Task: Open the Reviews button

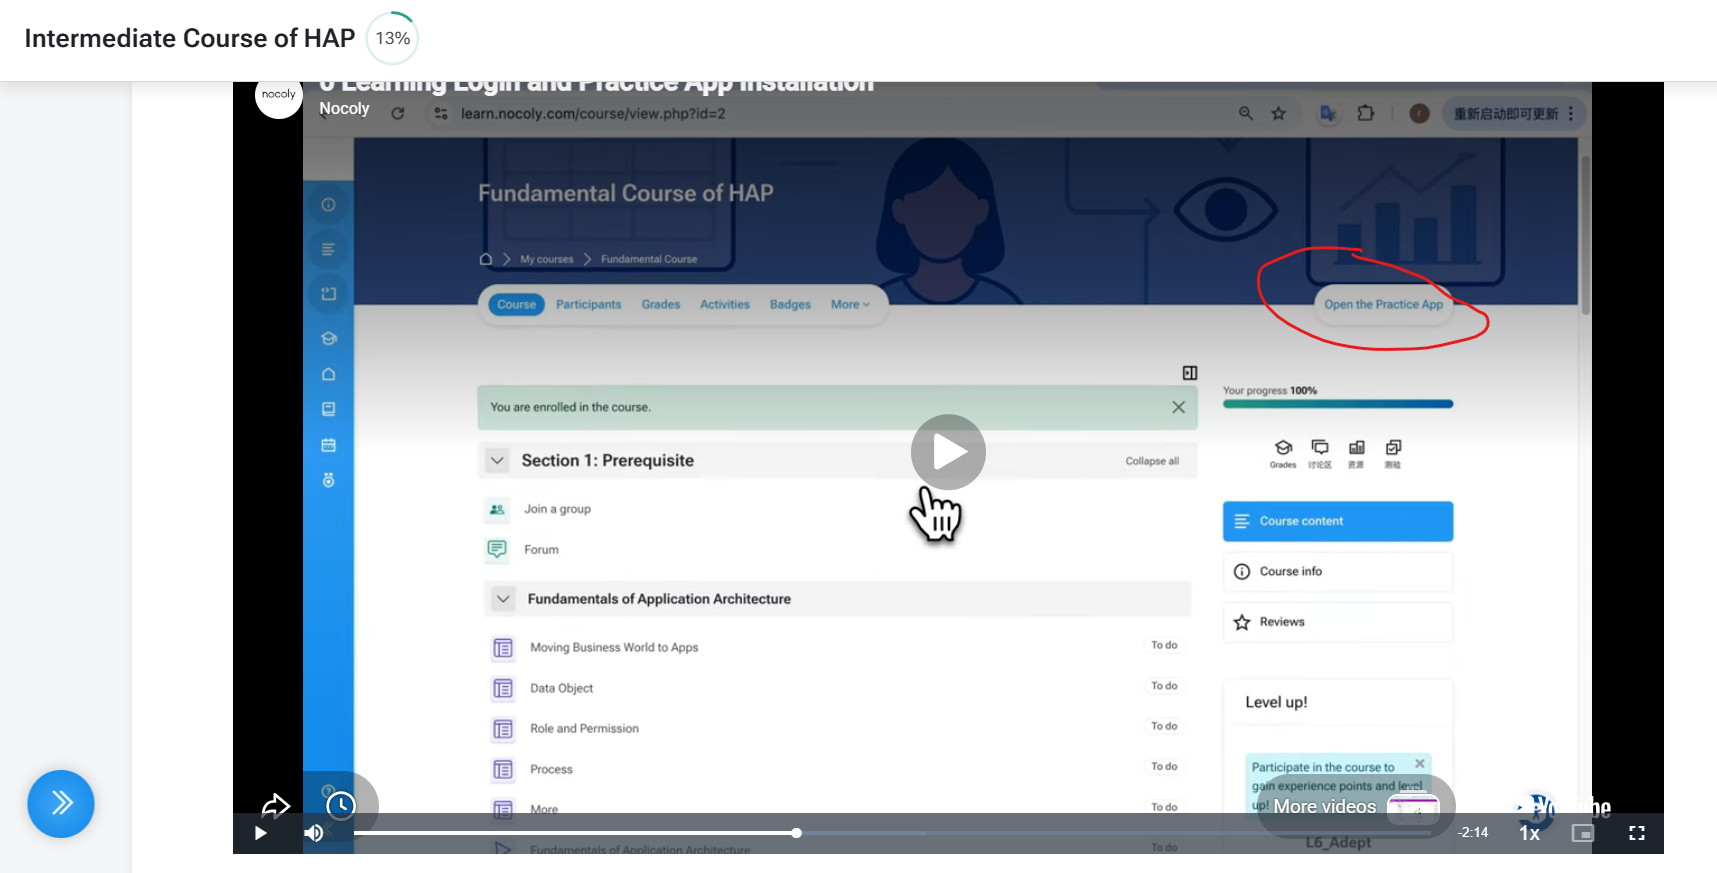Action: pyautogui.click(x=1338, y=622)
